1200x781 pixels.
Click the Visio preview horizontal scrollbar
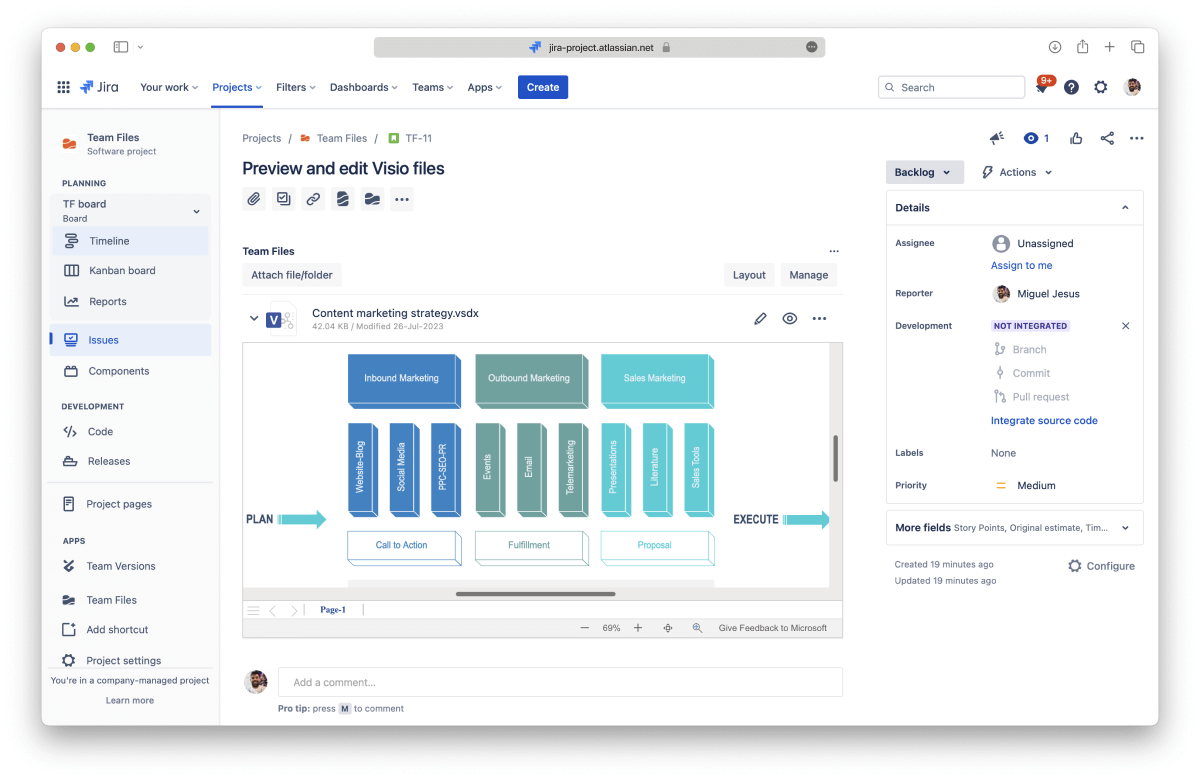click(535, 594)
